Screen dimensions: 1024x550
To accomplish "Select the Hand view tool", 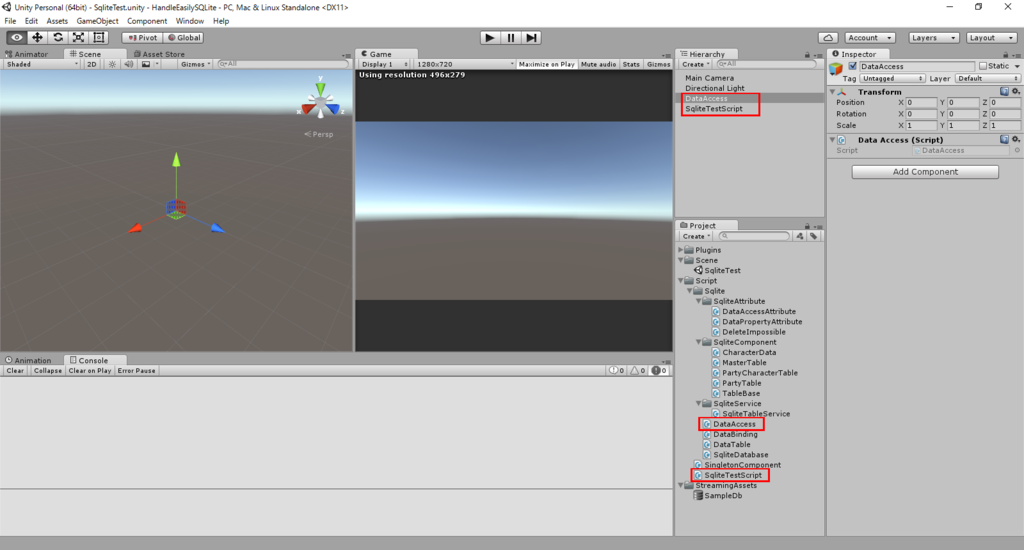I will click(17, 38).
